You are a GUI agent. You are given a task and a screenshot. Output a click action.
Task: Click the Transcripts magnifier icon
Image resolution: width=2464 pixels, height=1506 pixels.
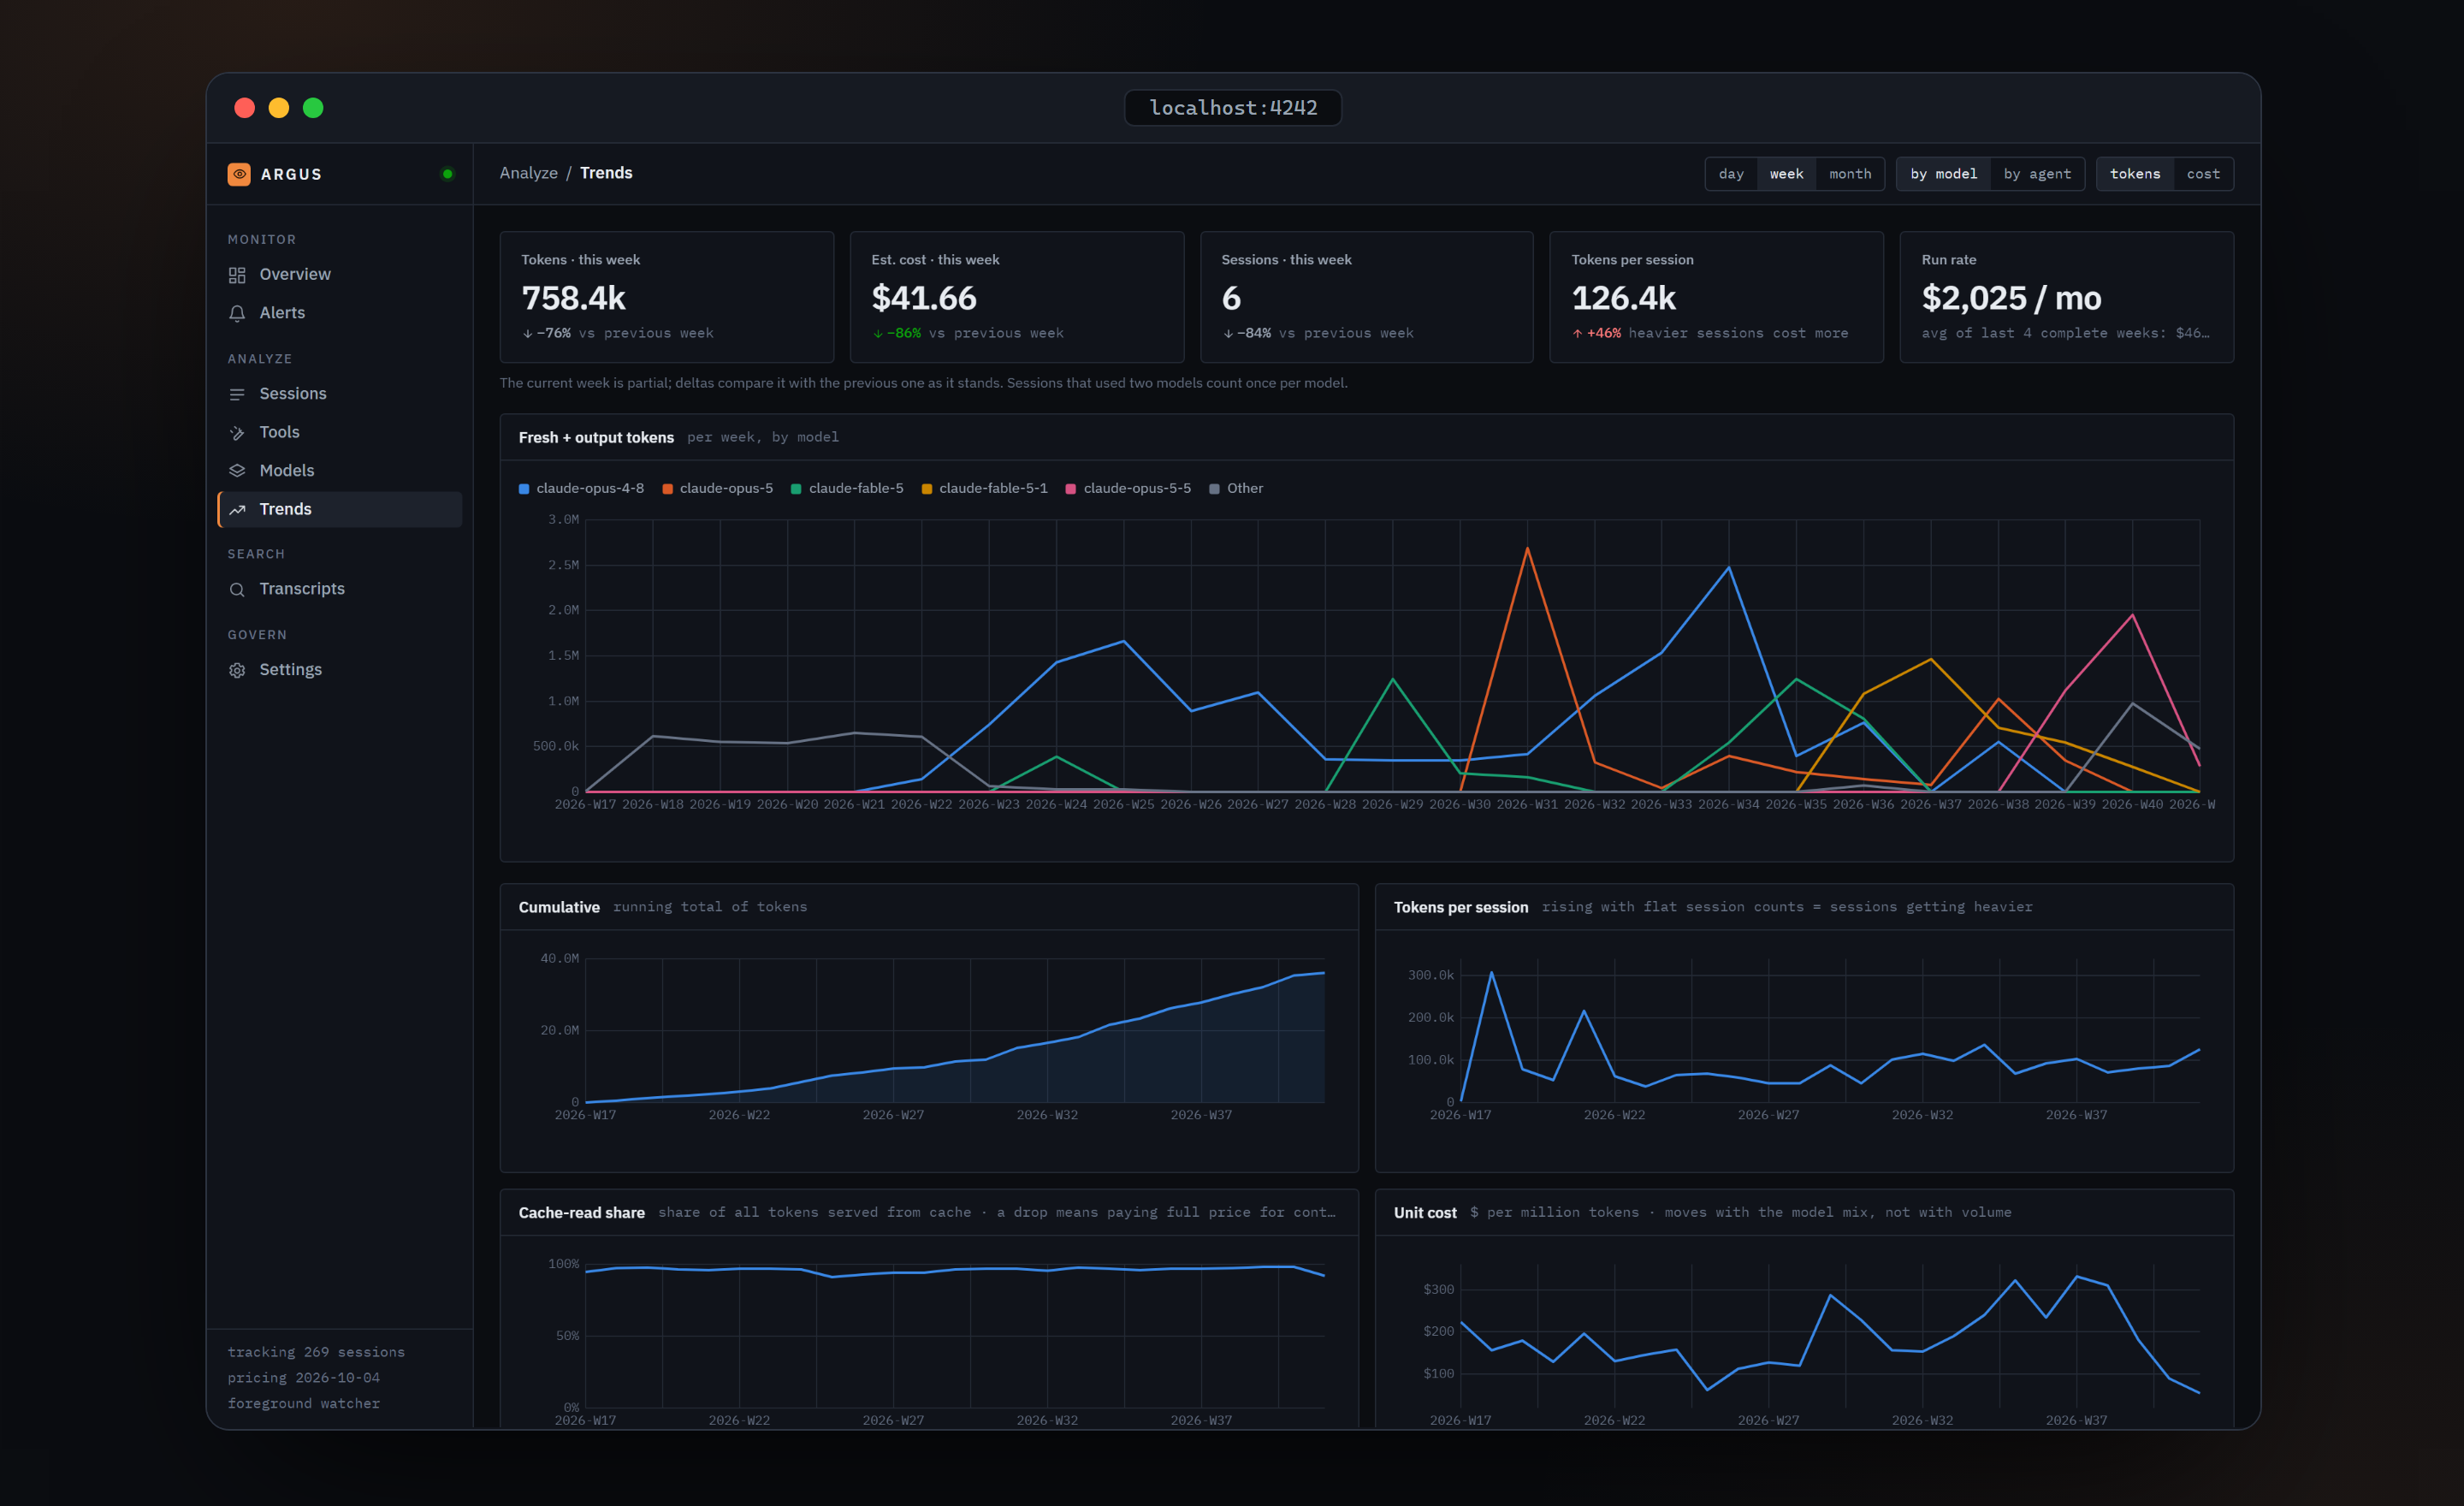tap(237, 590)
